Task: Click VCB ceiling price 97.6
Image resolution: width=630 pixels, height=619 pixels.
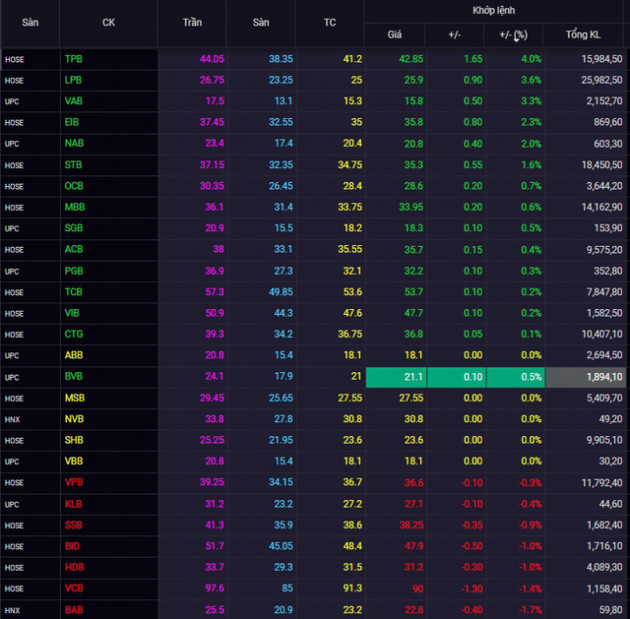Action: 215,588
